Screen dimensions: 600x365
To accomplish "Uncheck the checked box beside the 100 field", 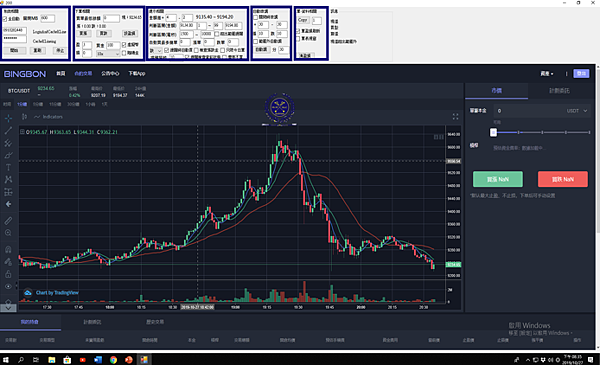I will (124, 45).
